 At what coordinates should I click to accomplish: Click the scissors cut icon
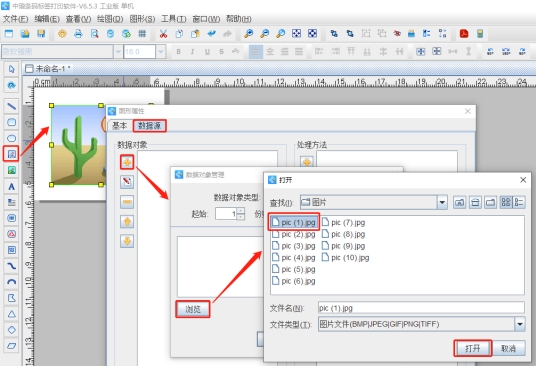[x=163, y=33]
